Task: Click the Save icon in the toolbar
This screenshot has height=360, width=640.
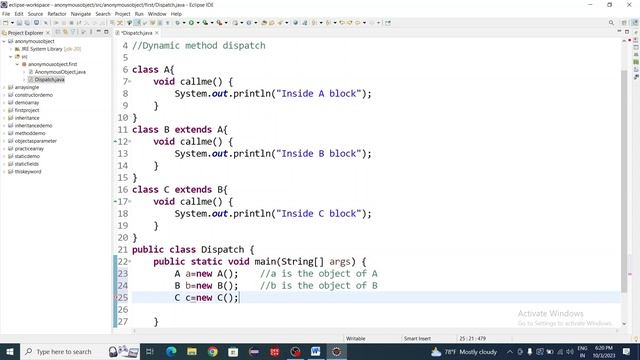Action: point(19,23)
